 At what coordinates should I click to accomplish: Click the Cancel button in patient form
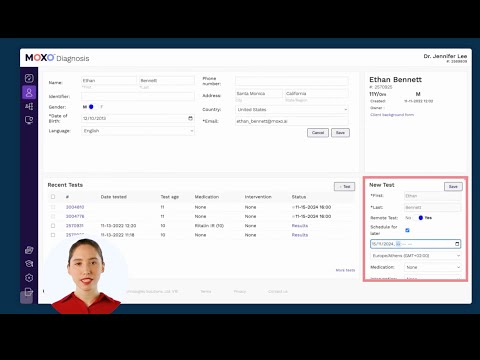coord(318,133)
